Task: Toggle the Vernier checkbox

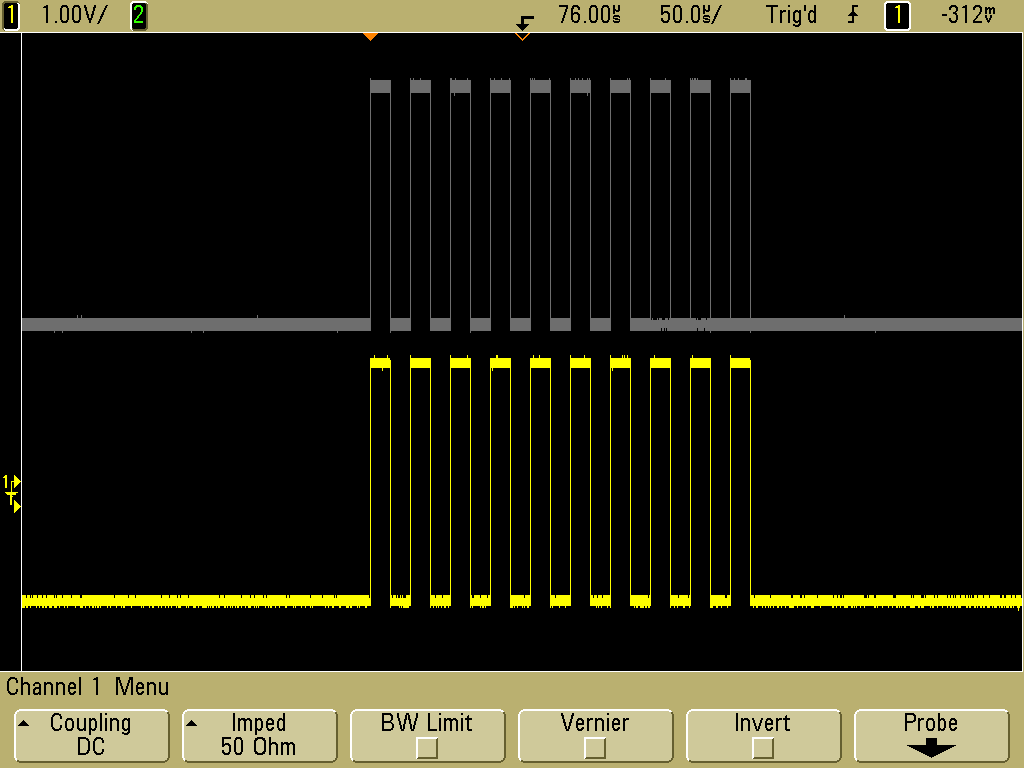Action: coord(594,746)
